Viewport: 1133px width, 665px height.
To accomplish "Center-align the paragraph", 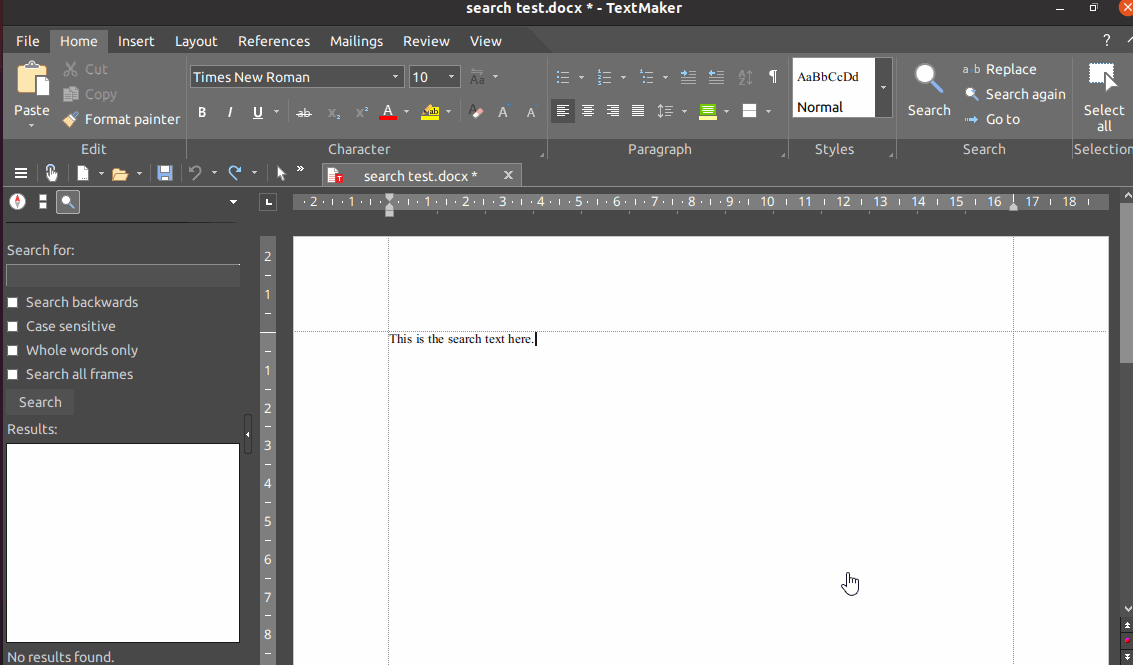I will point(588,111).
